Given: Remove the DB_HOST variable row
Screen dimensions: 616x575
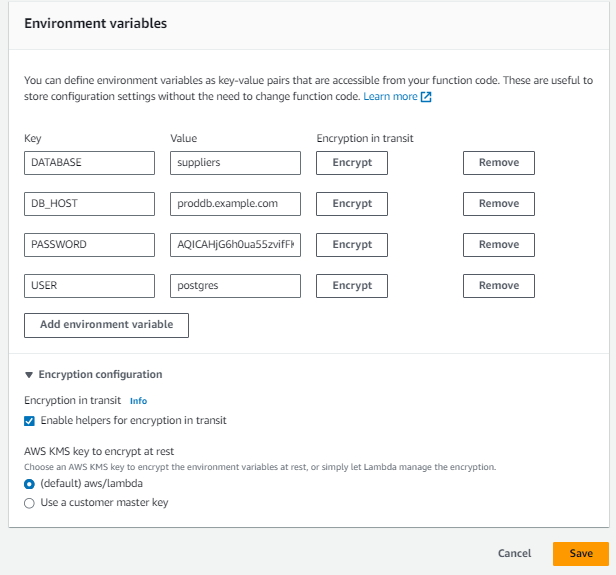Looking at the screenshot, I should click(x=499, y=204).
